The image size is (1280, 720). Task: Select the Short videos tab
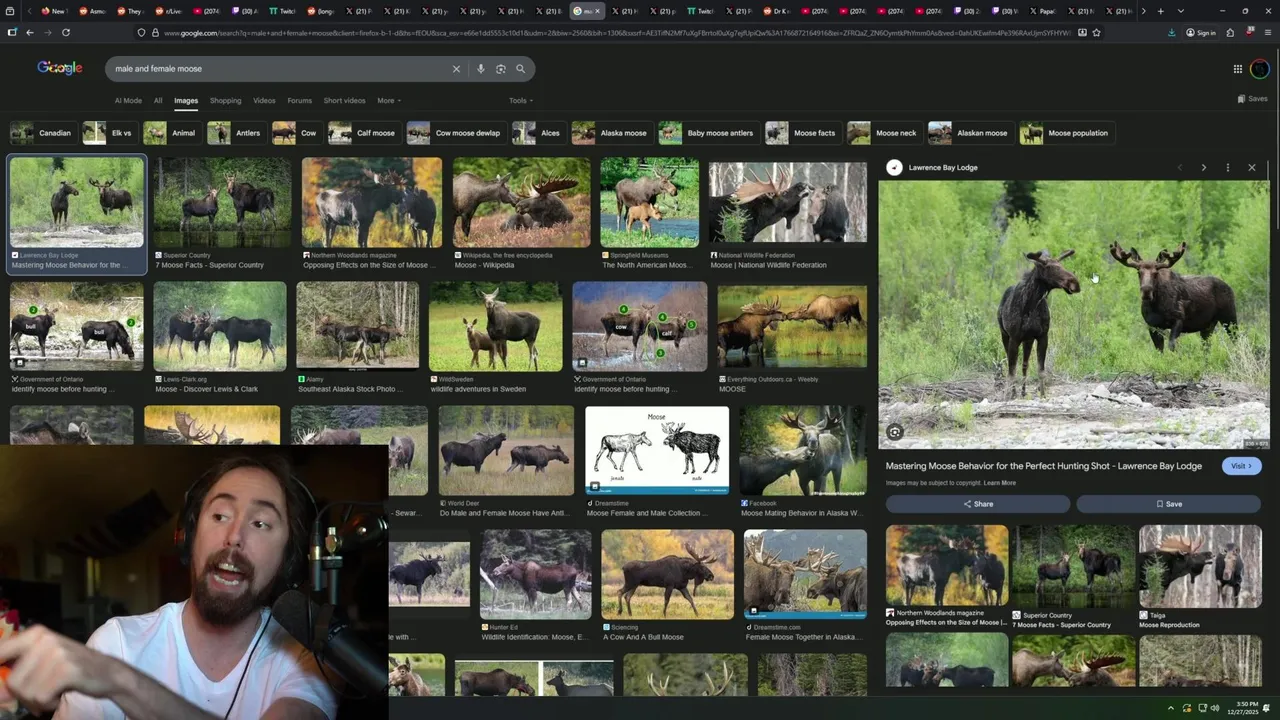coord(344,100)
